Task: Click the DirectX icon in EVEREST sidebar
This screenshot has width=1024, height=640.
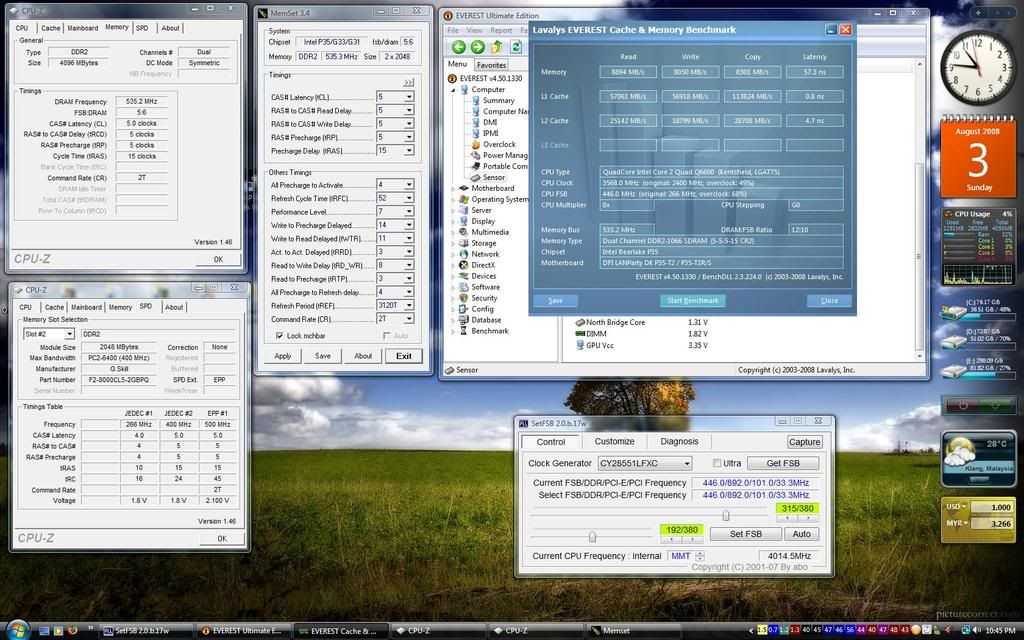Action: pos(479,264)
